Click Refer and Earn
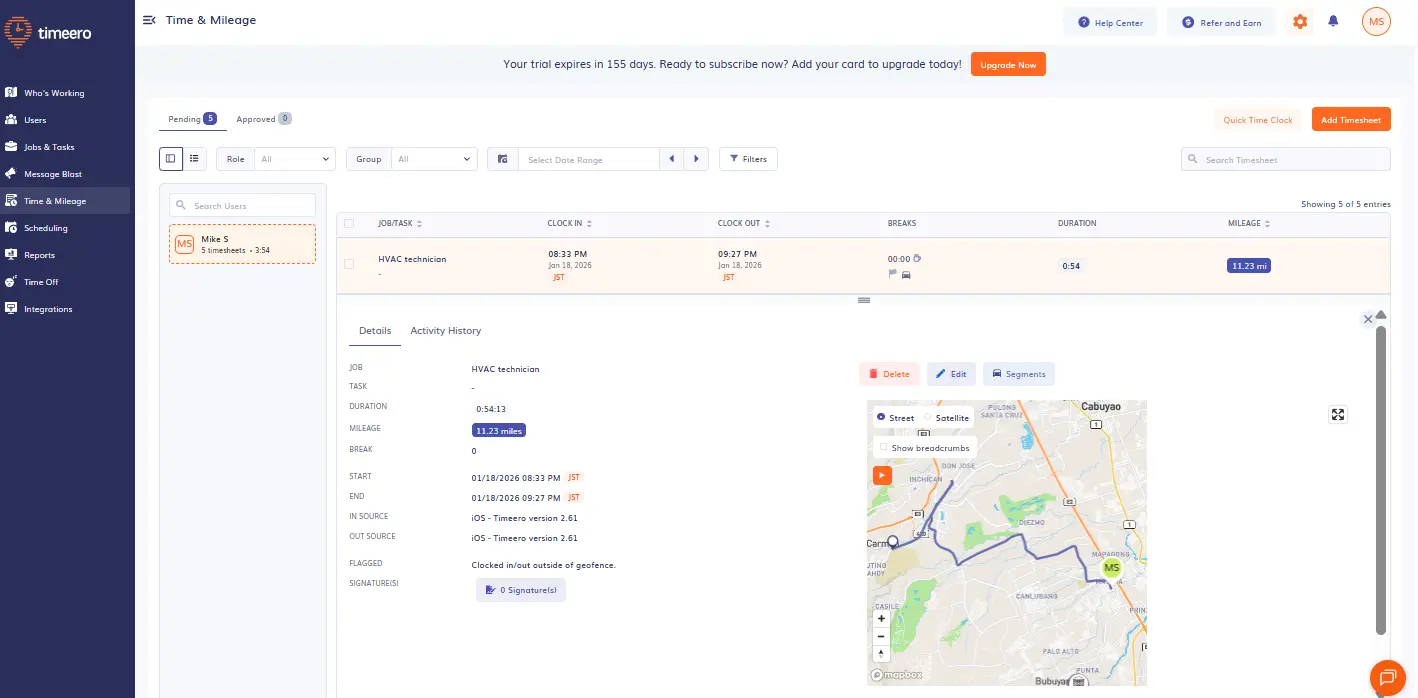The width and height of the screenshot is (1418, 698). pos(1221,22)
